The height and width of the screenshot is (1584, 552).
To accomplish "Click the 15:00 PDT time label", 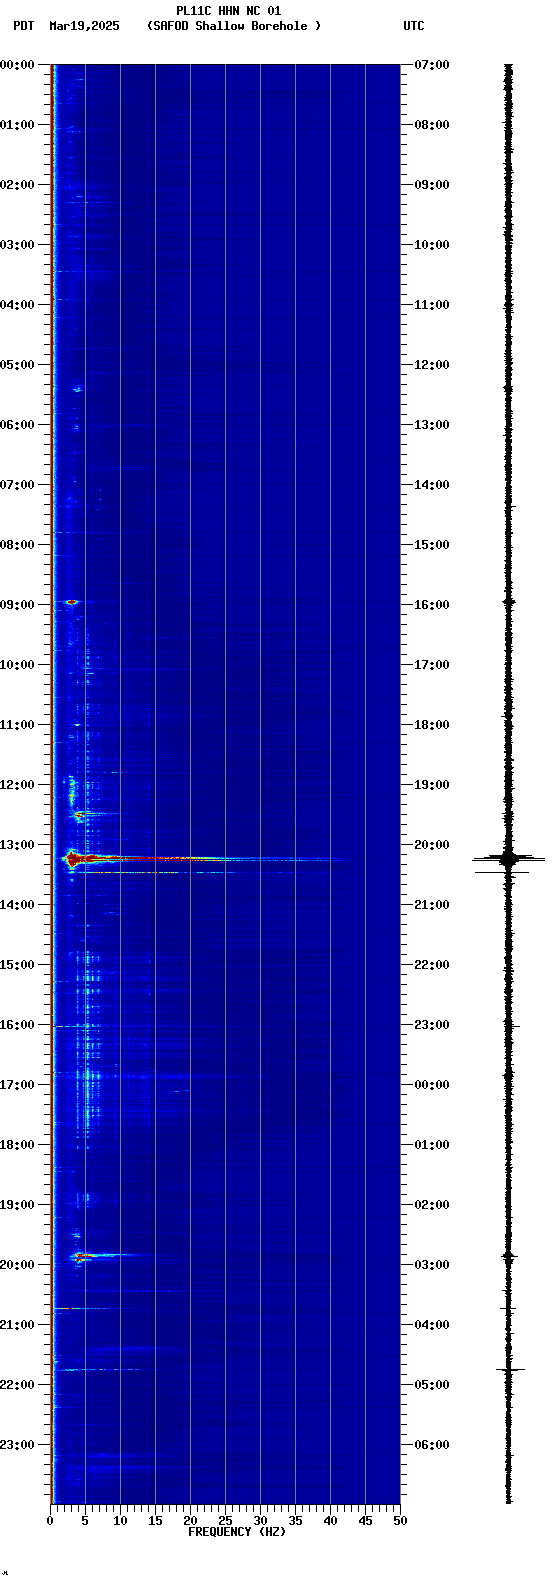I will tap(17, 965).
